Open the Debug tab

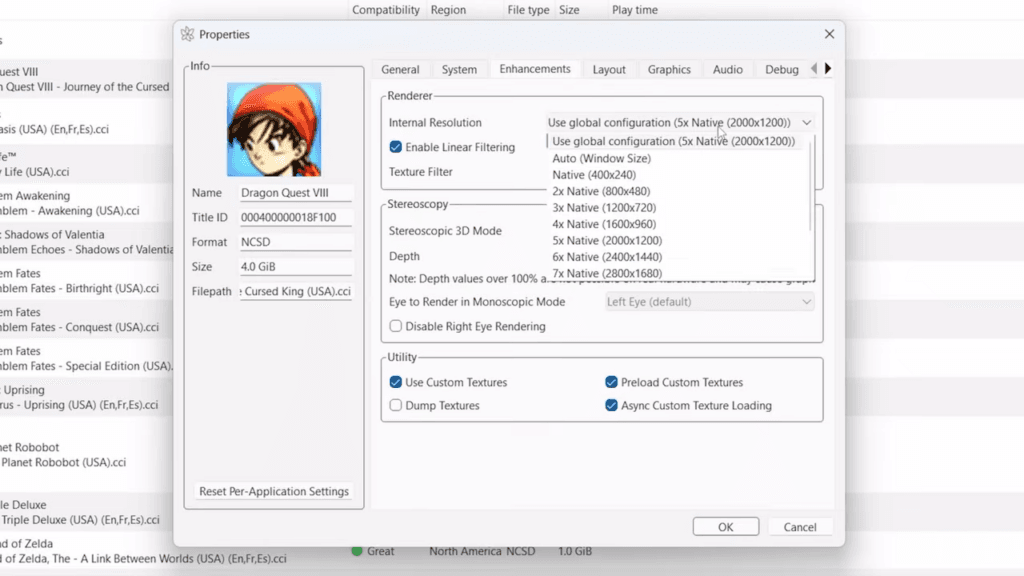click(782, 69)
